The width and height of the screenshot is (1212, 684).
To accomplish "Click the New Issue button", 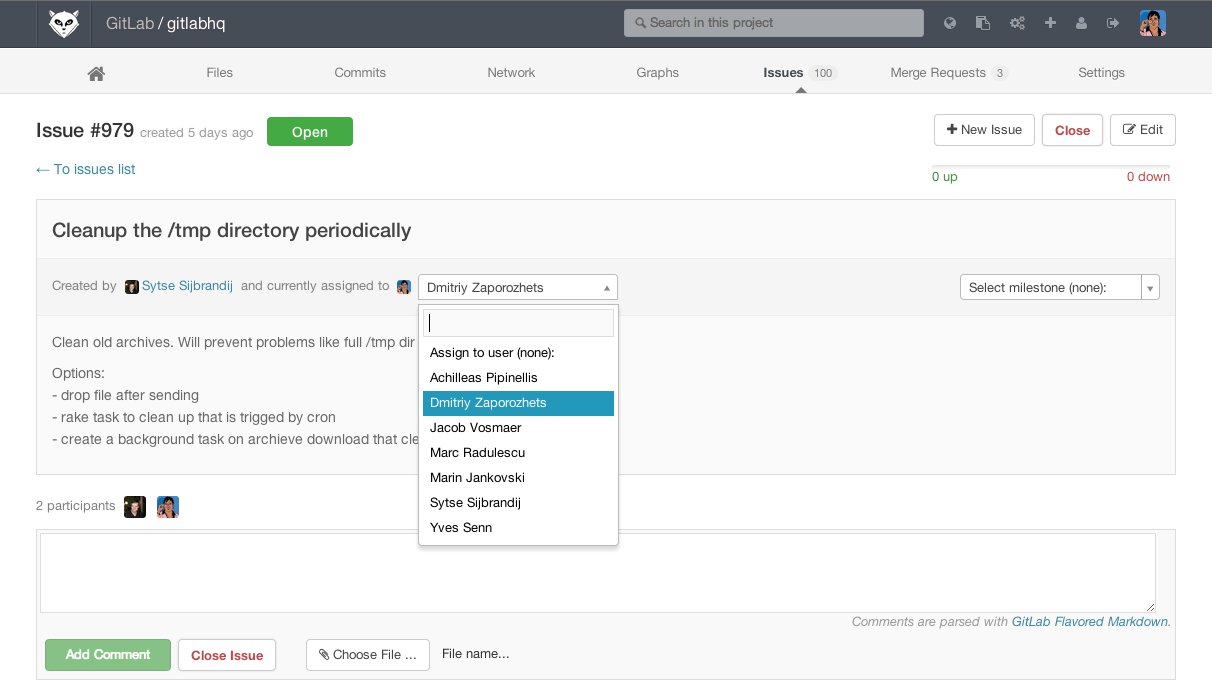I will pyautogui.click(x=984, y=130).
